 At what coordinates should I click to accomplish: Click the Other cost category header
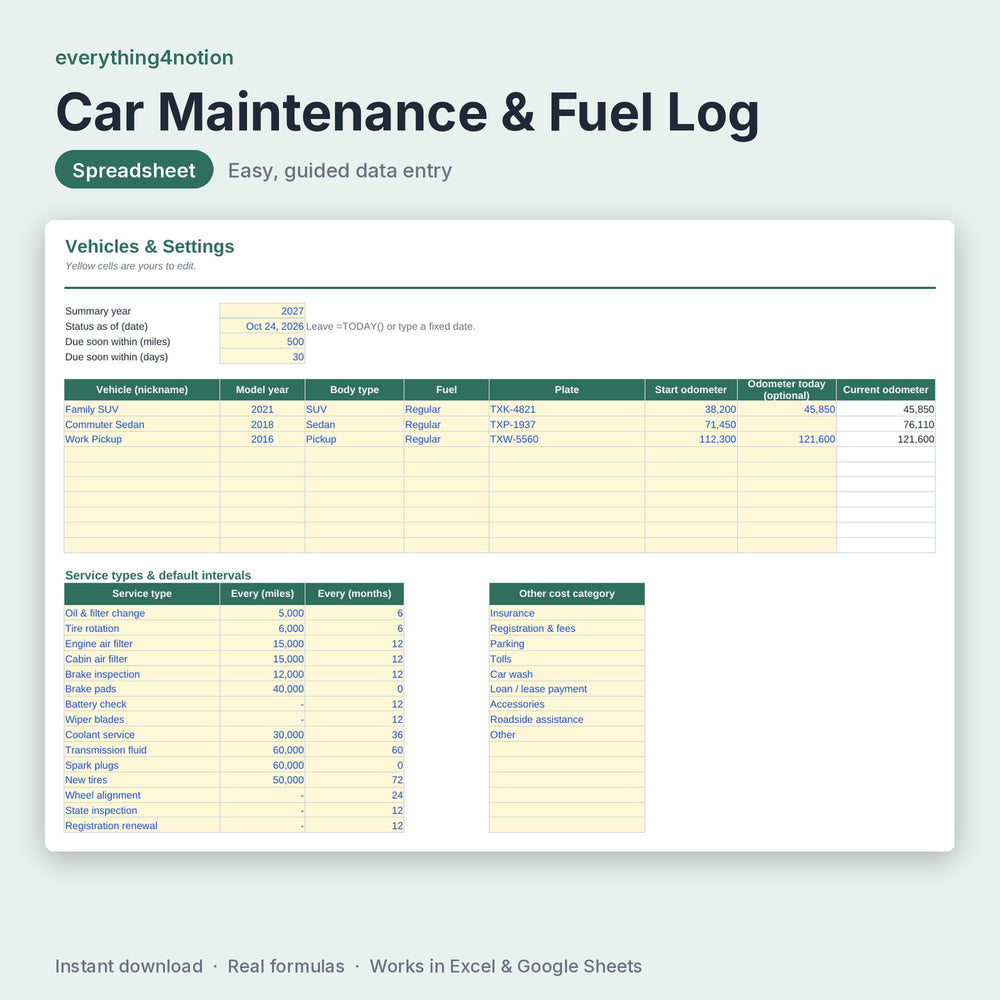[567, 593]
